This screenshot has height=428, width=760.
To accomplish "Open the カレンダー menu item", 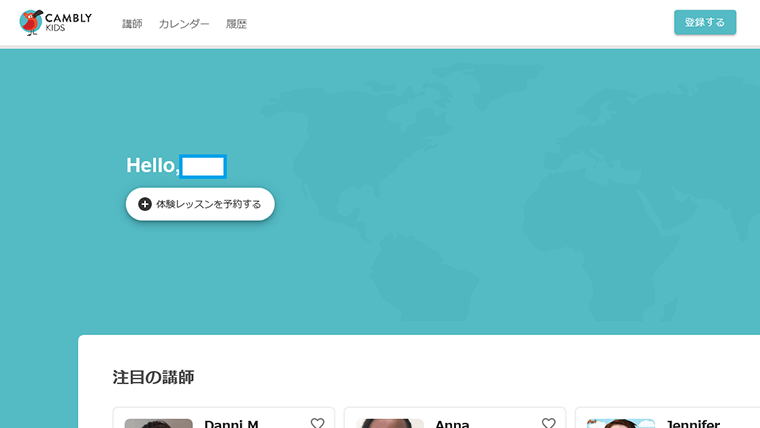I will [x=184, y=24].
